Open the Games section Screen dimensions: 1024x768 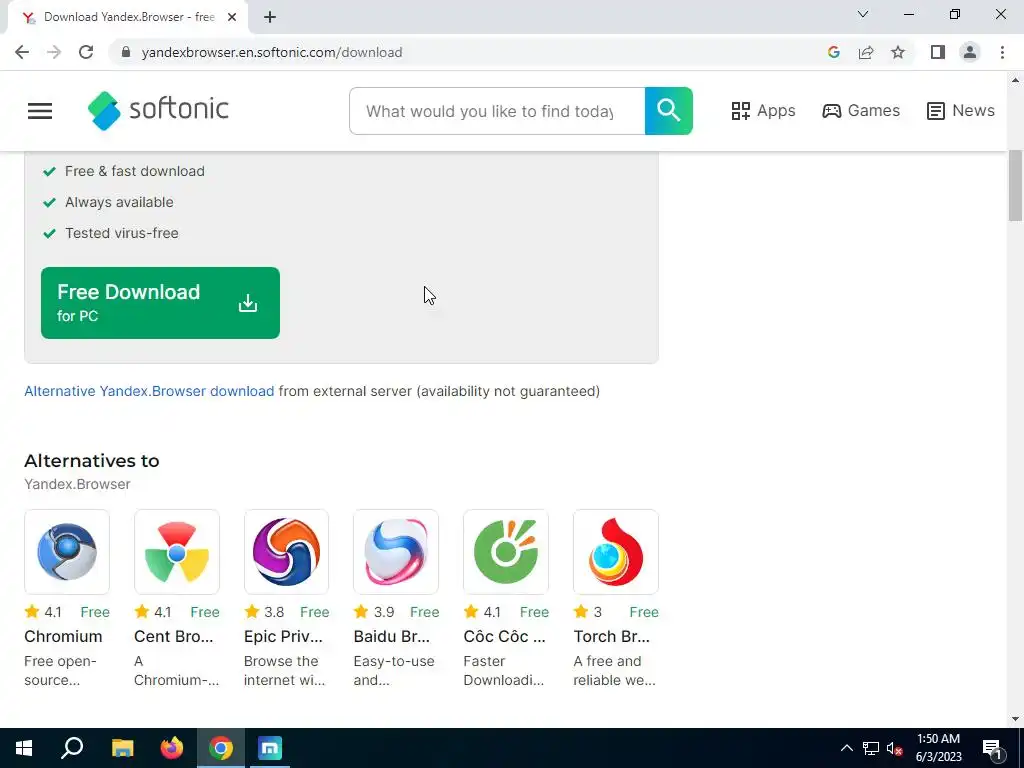coord(861,111)
